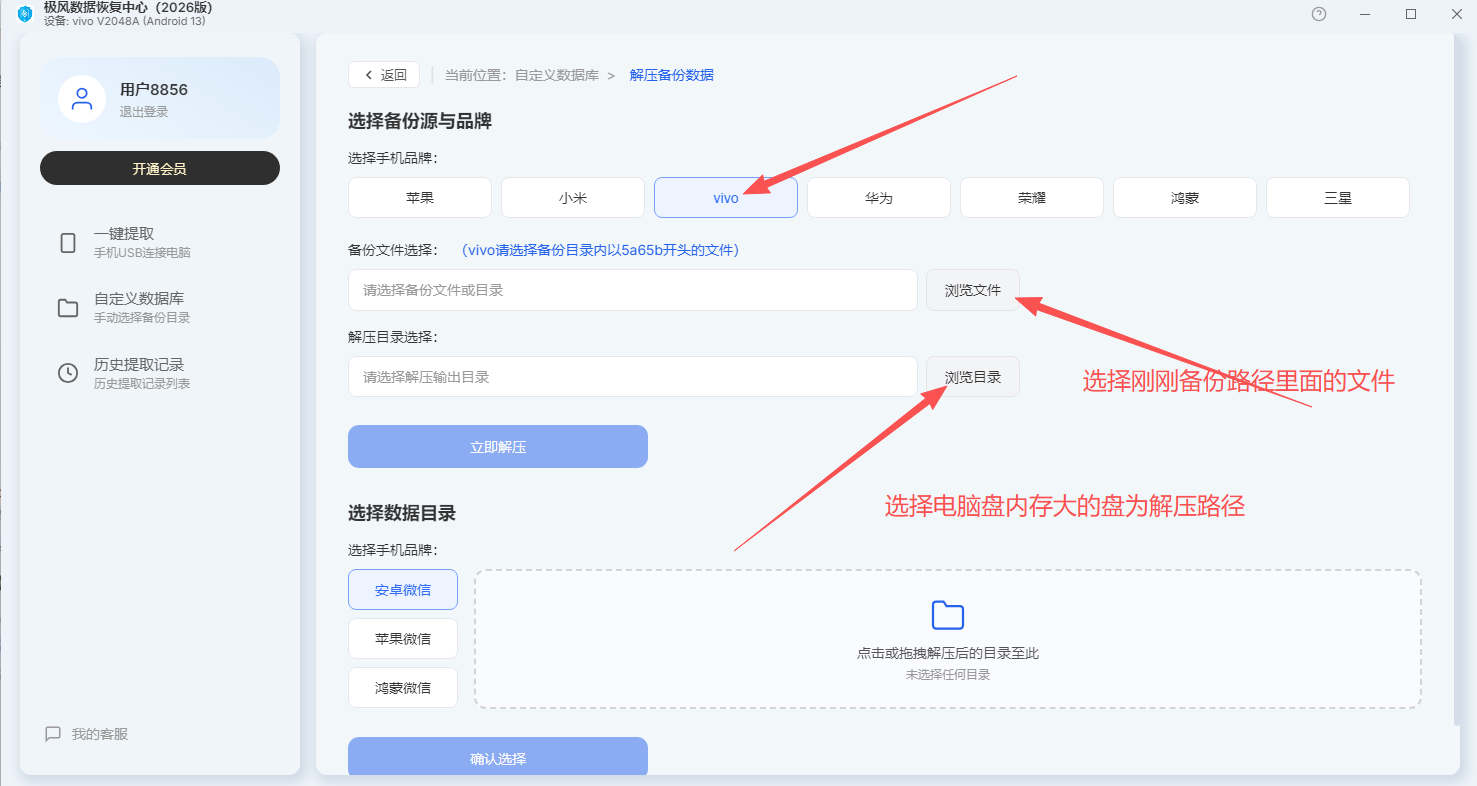Image resolution: width=1477 pixels, height=786 pixels.
Task: Go back using the 返回 button
Action: (x=384, y=75)
